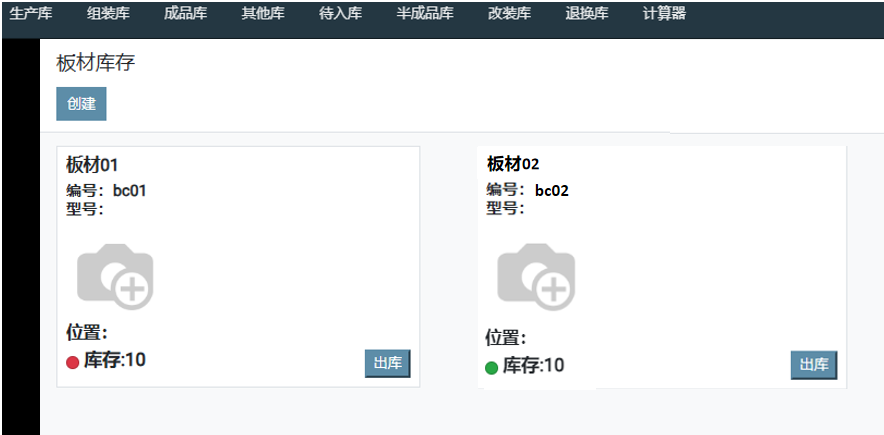The image size is (884, 435).
Task: Click the green stock status dot on 板材02
Action: click(491, 367)
